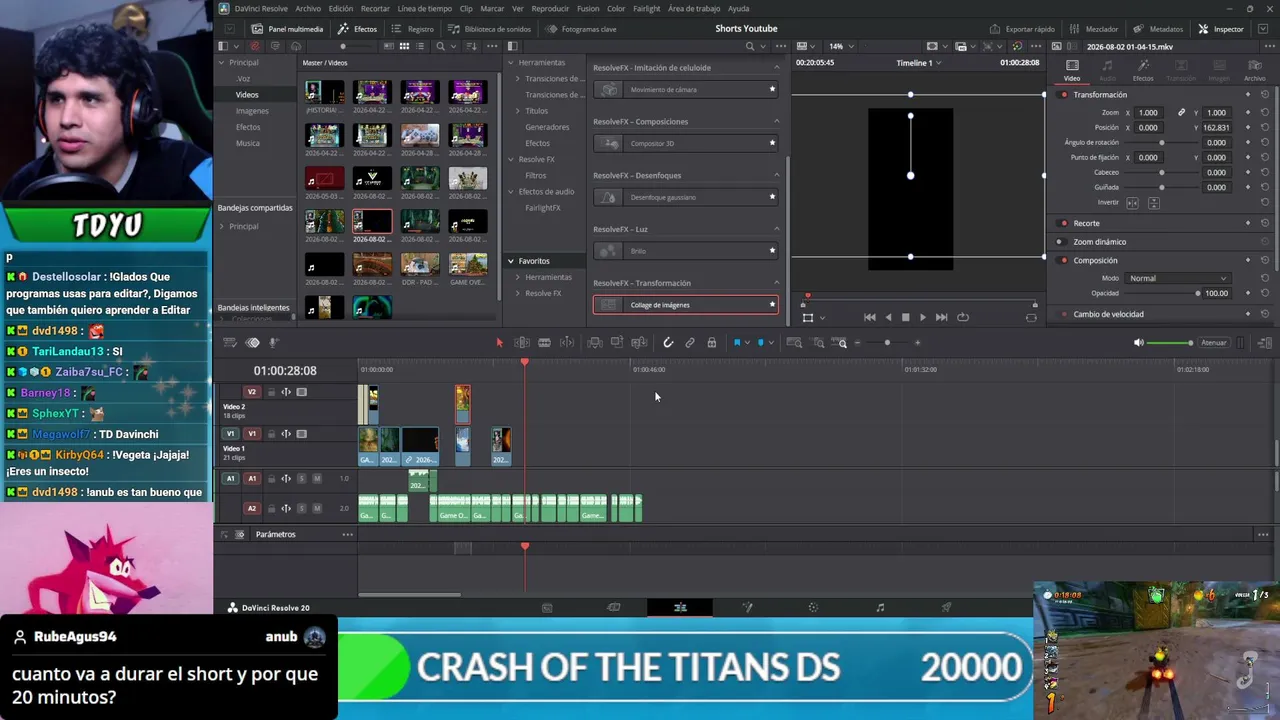Toggle the Cambio de velocidad switch
This screenshot has height=720, width=1280.
point(1063,314)
